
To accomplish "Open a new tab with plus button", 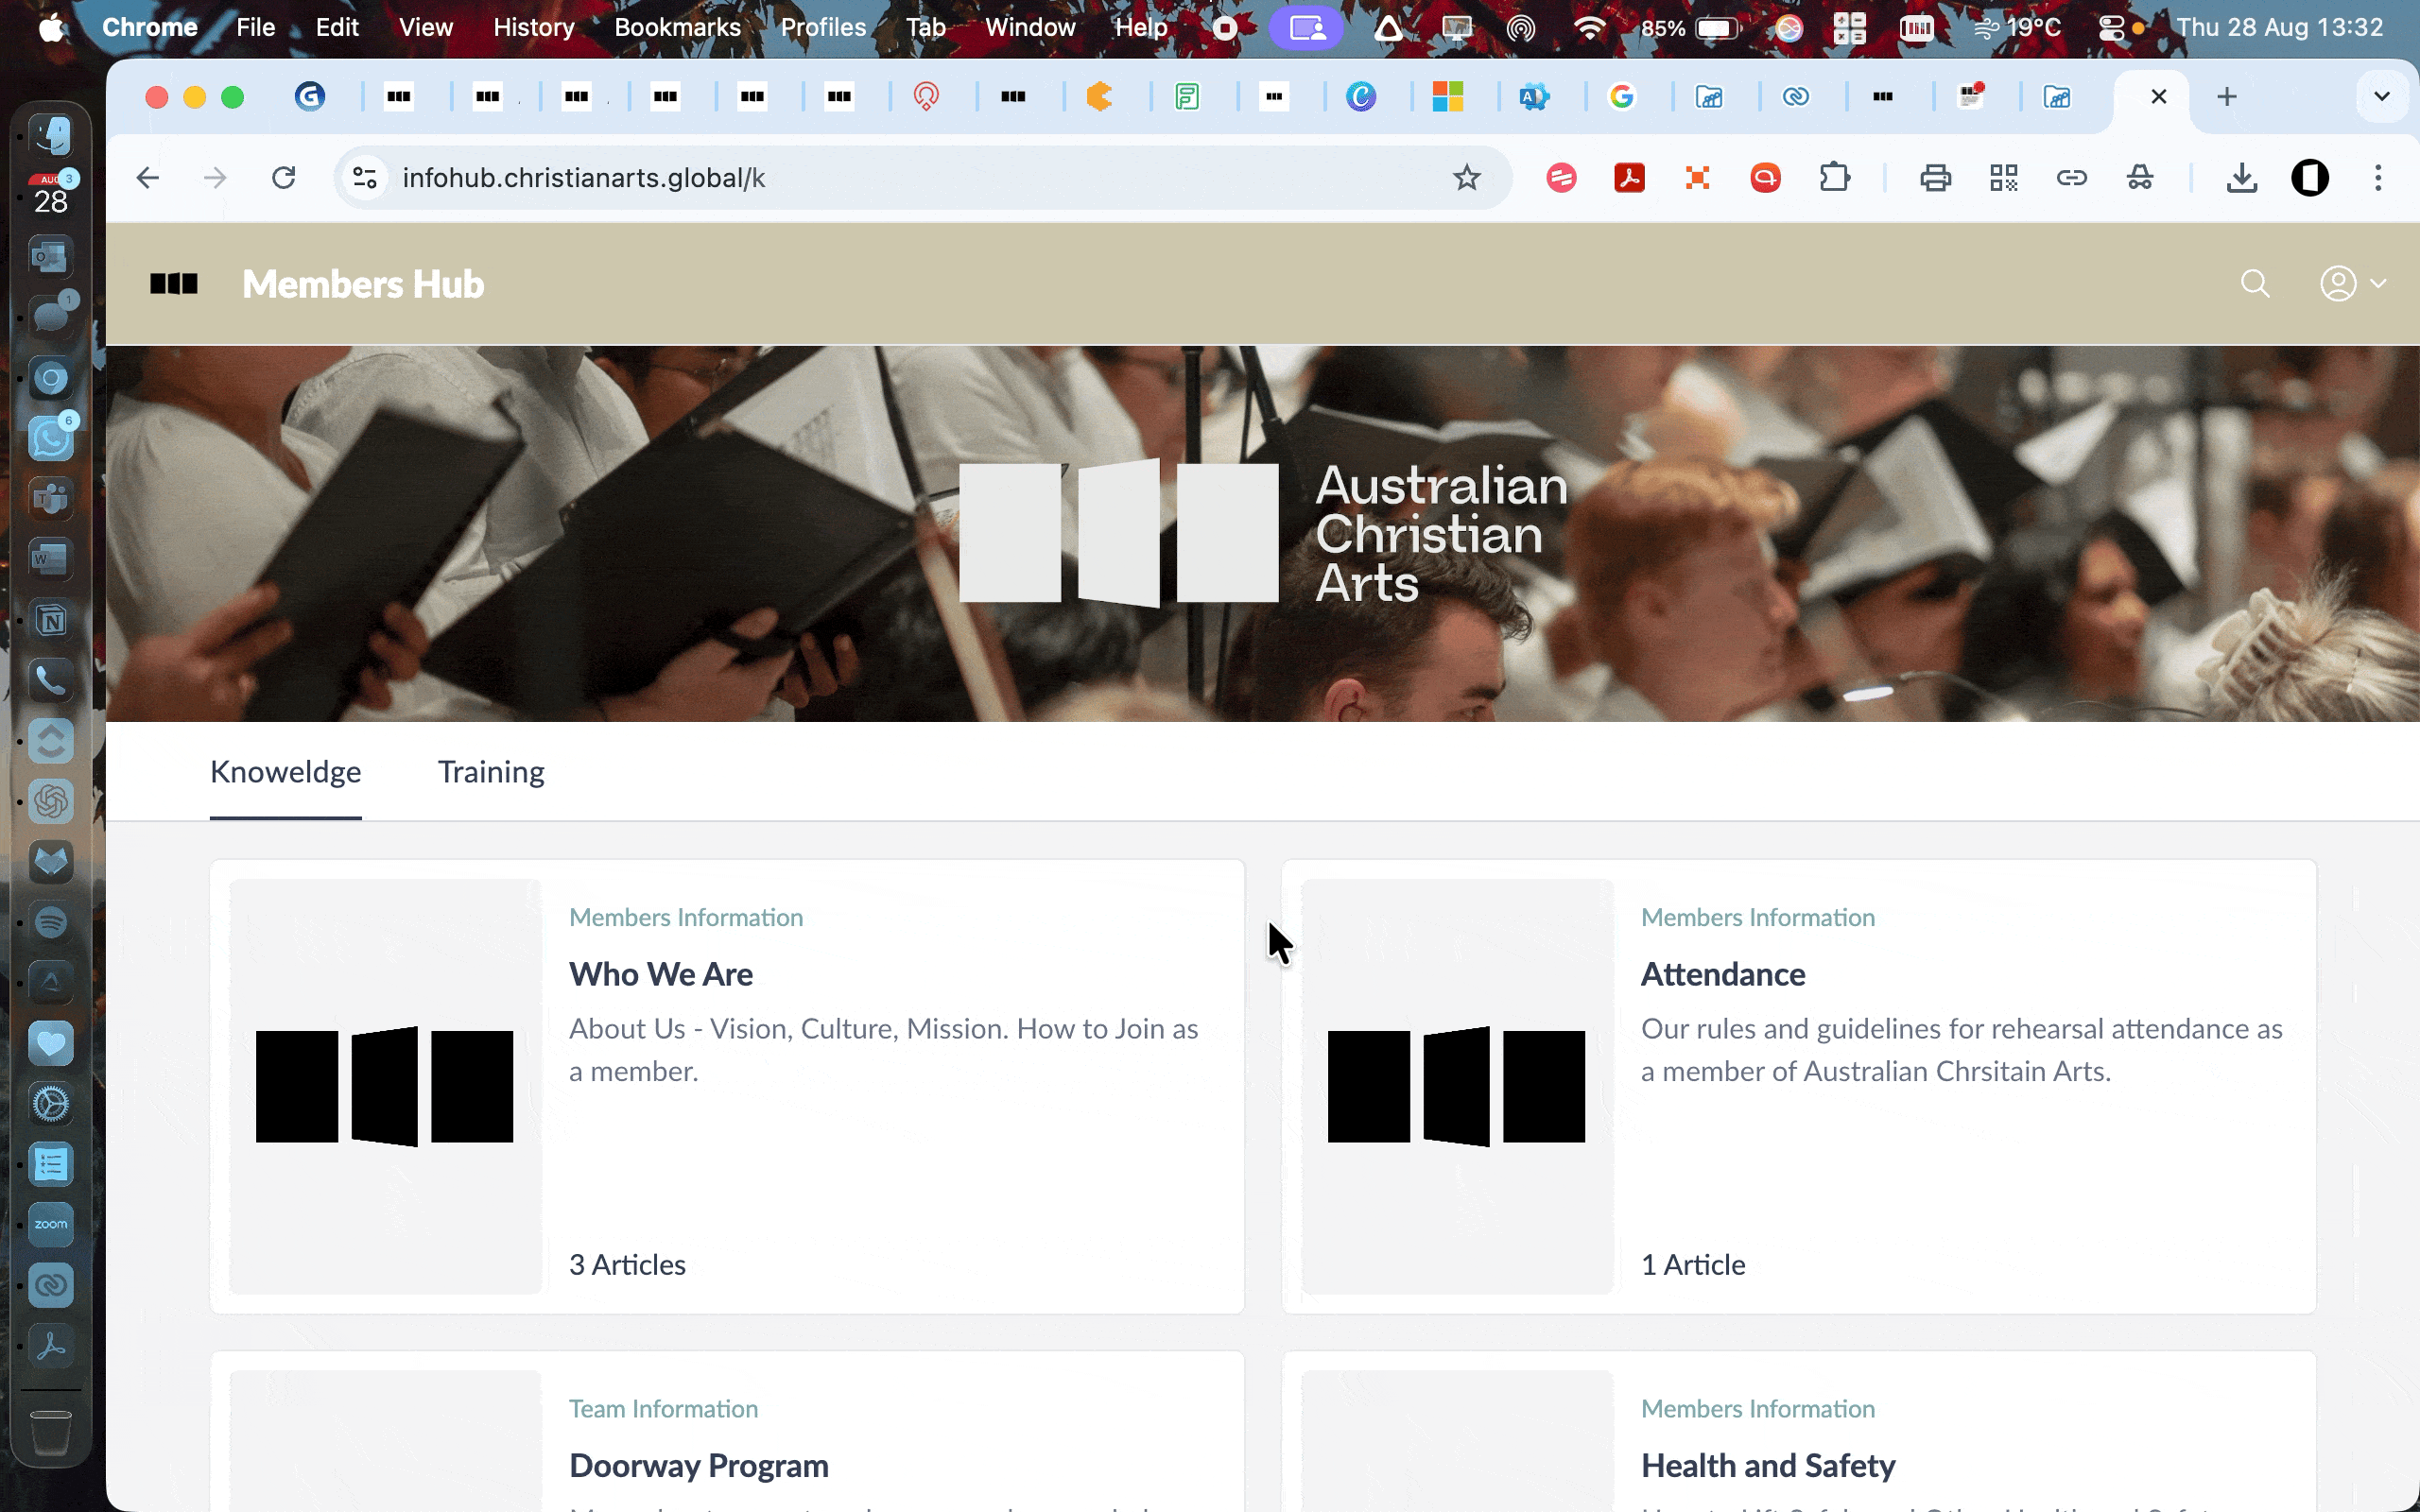I will tap(2226, 96).
